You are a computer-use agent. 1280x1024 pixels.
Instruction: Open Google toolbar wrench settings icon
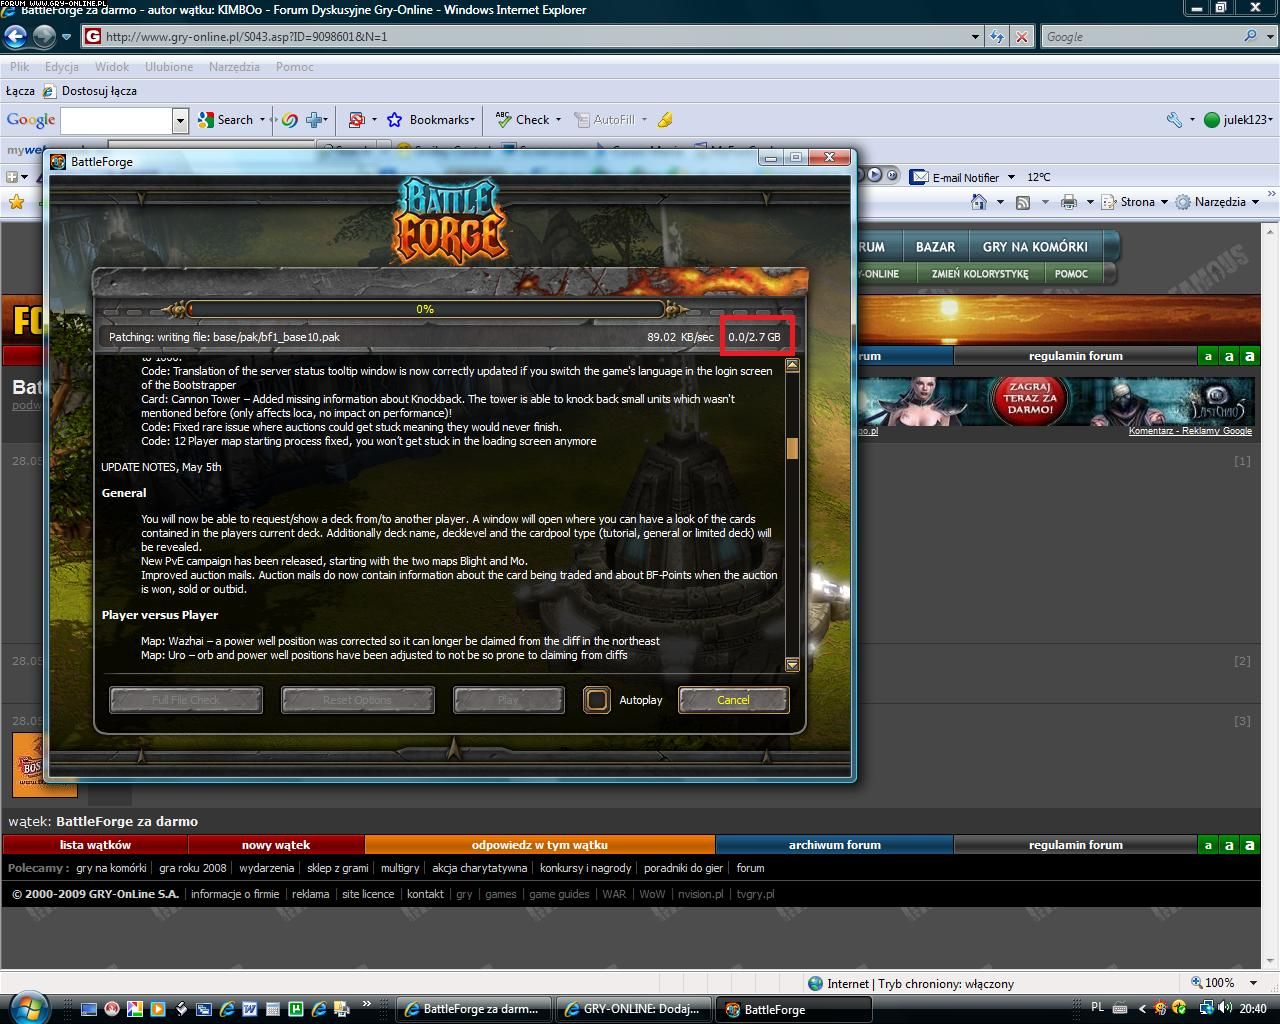(1174, 120)
